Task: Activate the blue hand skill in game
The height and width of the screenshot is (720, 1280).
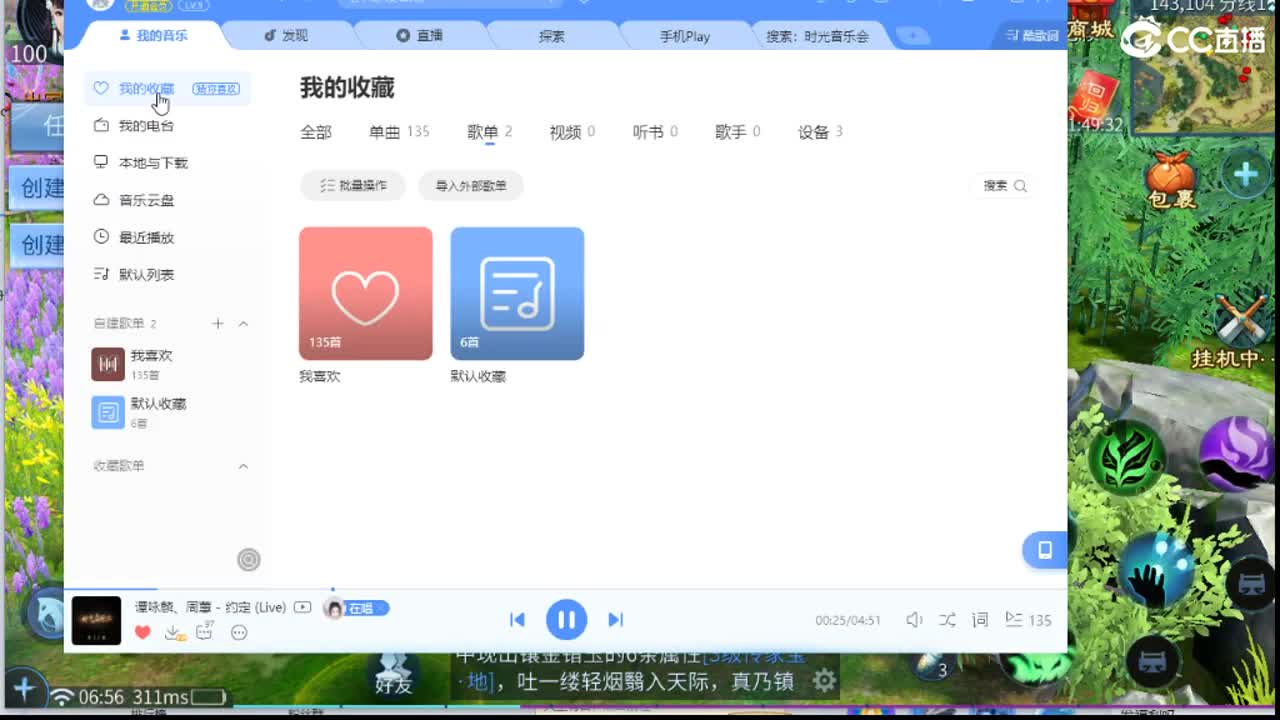Action: 1157,569
